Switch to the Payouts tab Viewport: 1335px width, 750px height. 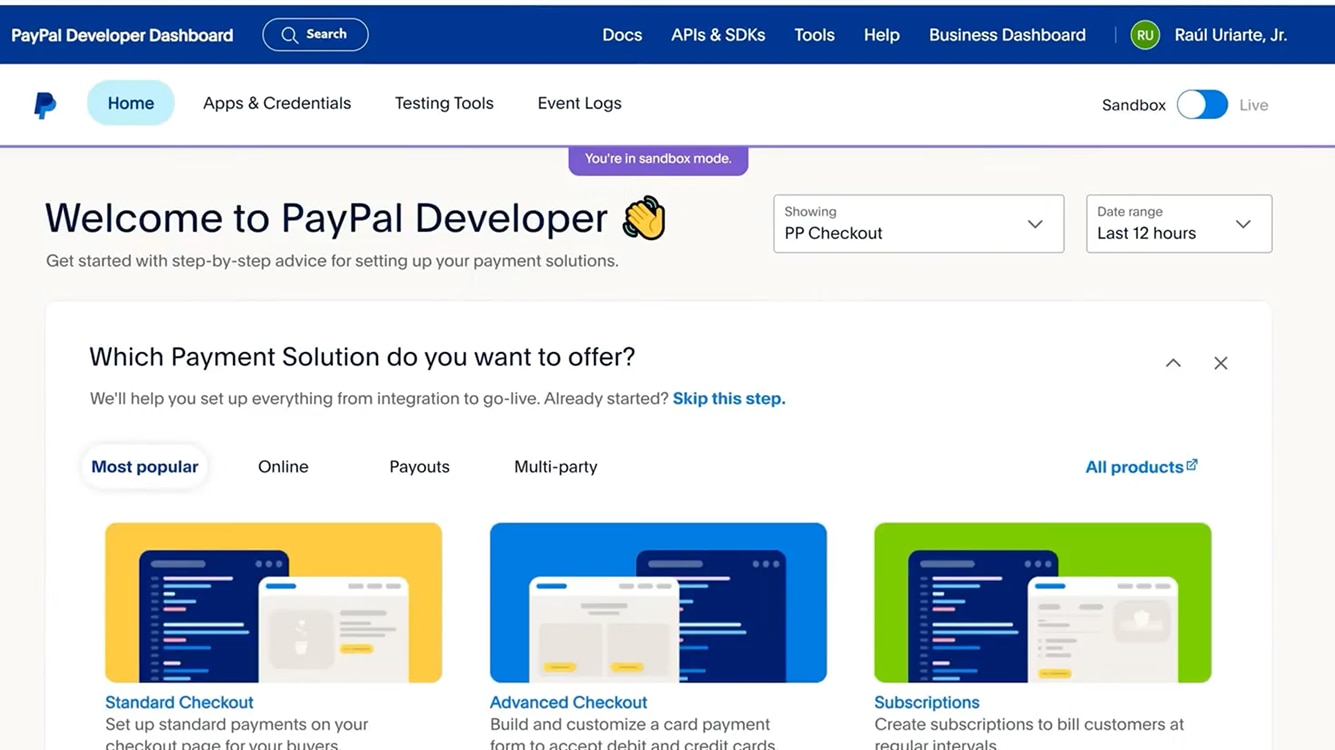click(419, 467)
